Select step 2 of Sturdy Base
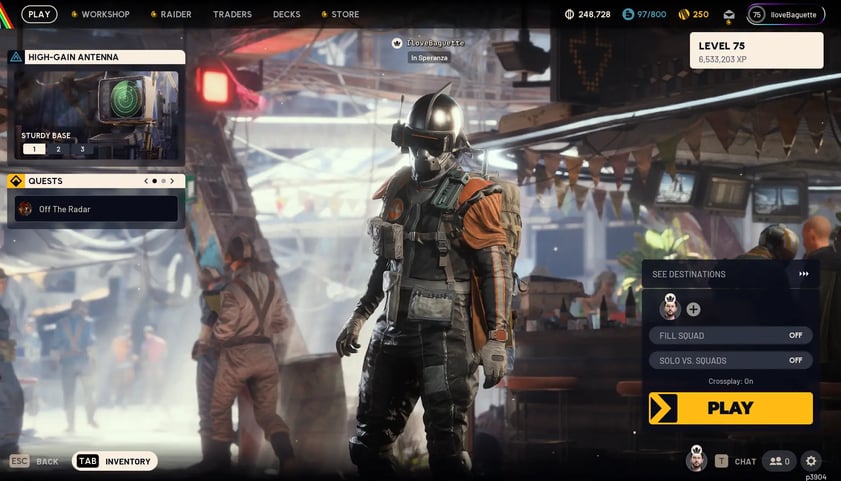The width and height of the screenshot is (841, 481). pos(58,149)
